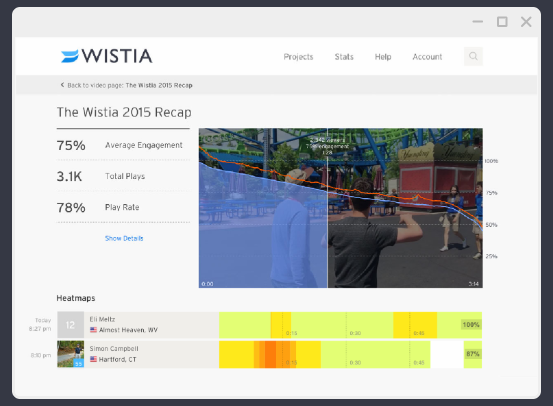Click Eli Meltz's gray avatar thumbnail
Image resolution: width=553 pixels, height=406 pixels.
coord(71,325)
